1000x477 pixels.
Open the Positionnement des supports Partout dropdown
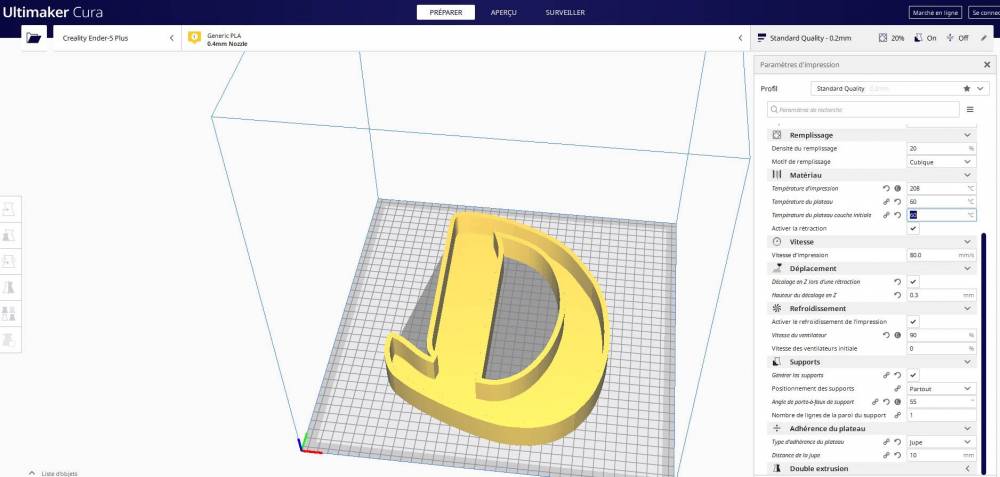click(x=941, y=388)
